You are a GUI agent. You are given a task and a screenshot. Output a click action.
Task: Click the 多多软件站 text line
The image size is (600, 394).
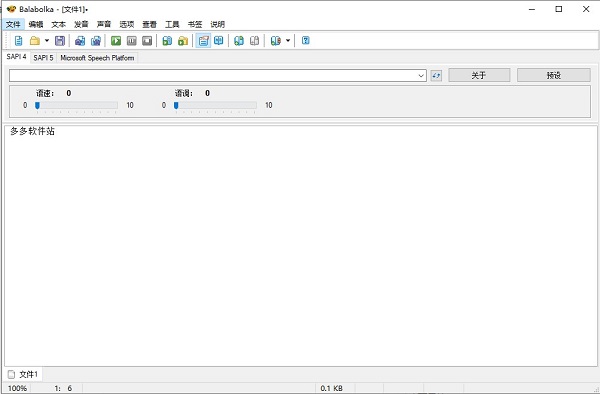click(33, 131)
